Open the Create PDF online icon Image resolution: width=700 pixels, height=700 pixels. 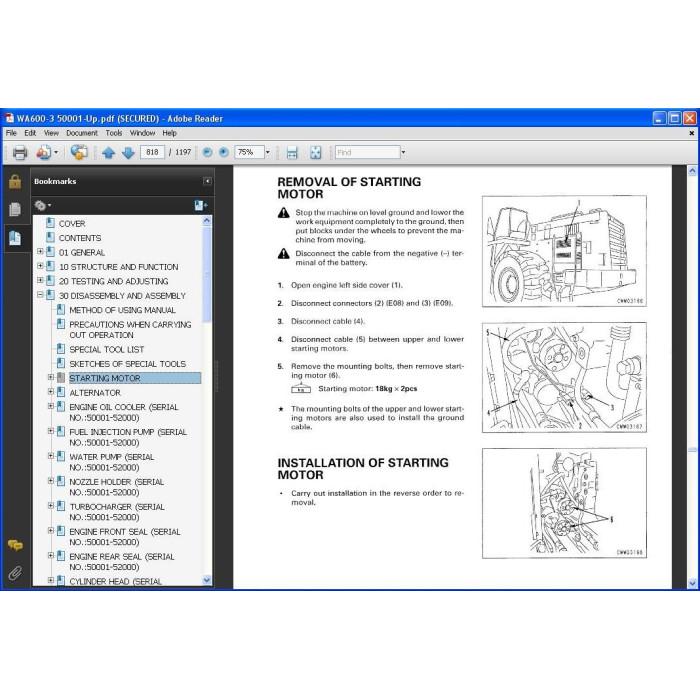[x=44, y=153]
